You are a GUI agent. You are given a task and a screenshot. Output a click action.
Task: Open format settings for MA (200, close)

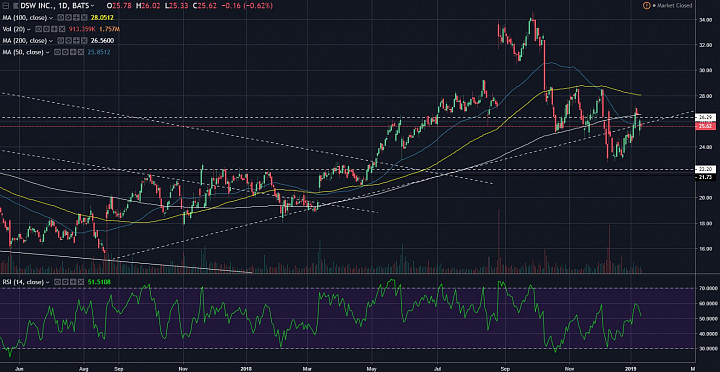(68, 41)
